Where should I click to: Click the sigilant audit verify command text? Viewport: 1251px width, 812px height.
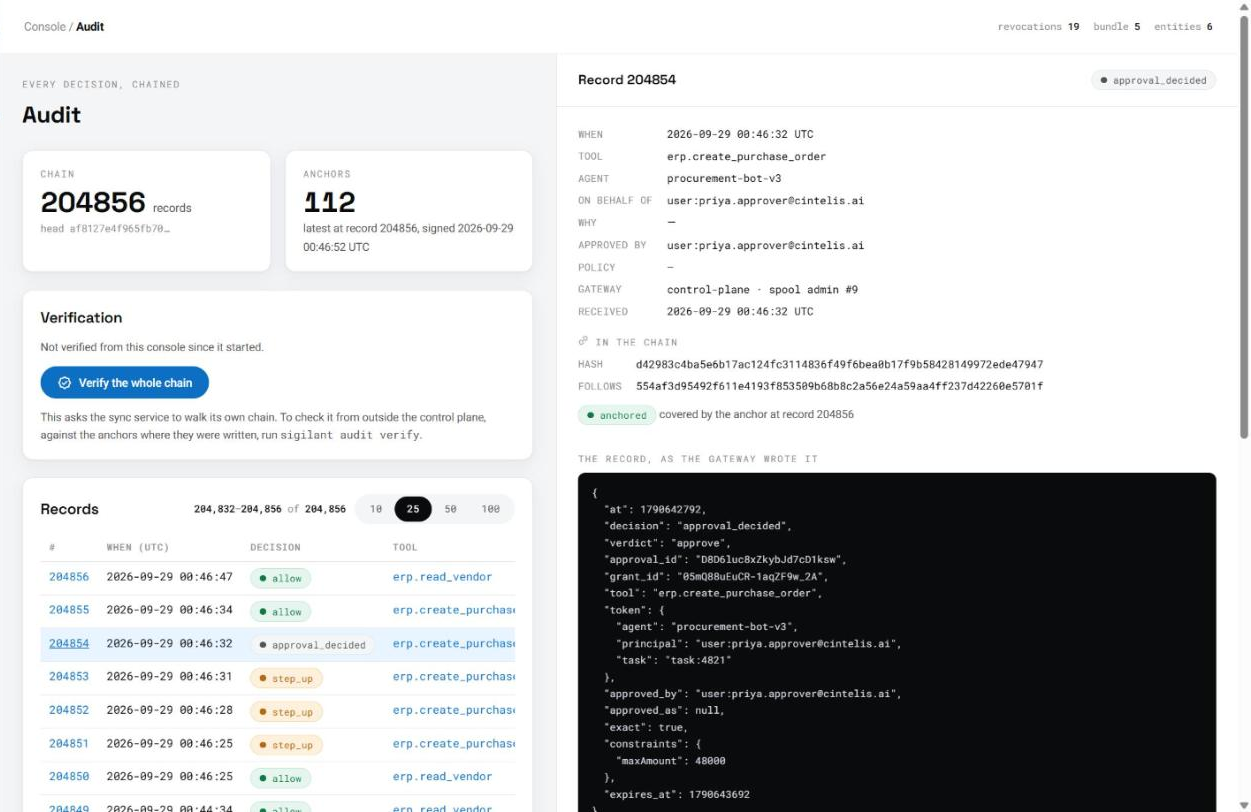click(x=350, y=435)
